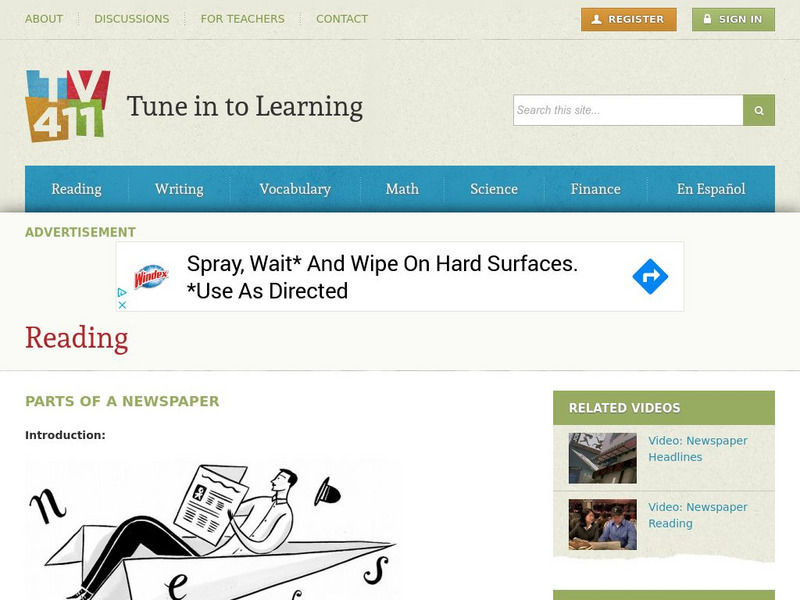This screenshot has height=600, width=800.
Task: Click the newspaper reader illustration
Action: coord(212,529)
